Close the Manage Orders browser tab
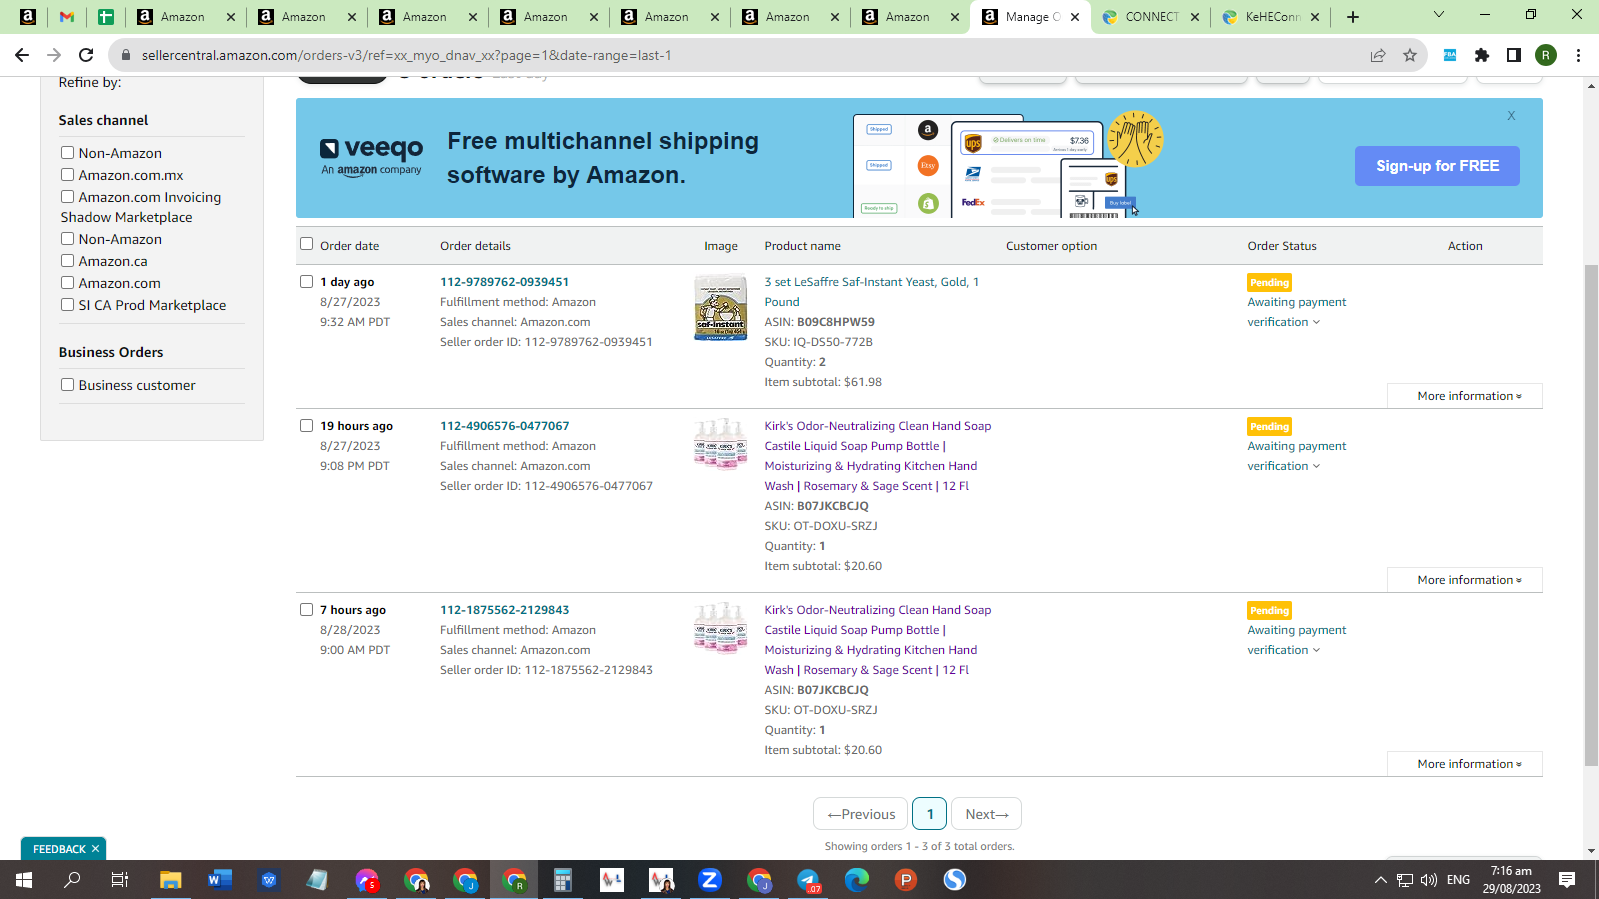Image resolution: width=1599 pixels, height=899 pixels. click(1075, 17)
